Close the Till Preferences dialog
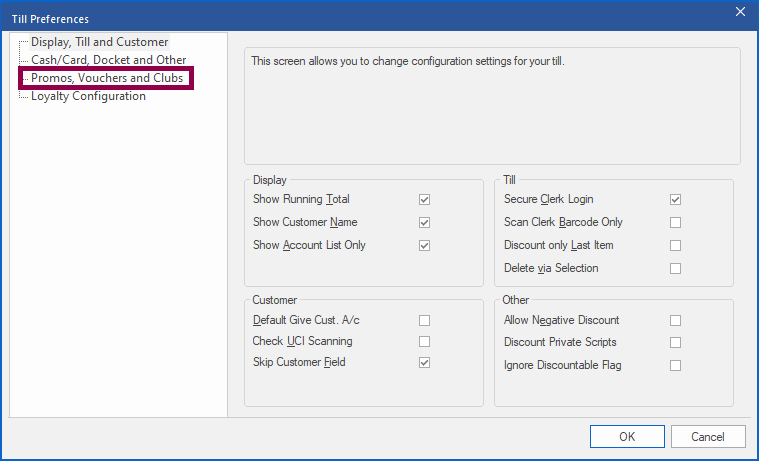The height and width of the screenshot is (461, 759). click(x=740, y=12)
